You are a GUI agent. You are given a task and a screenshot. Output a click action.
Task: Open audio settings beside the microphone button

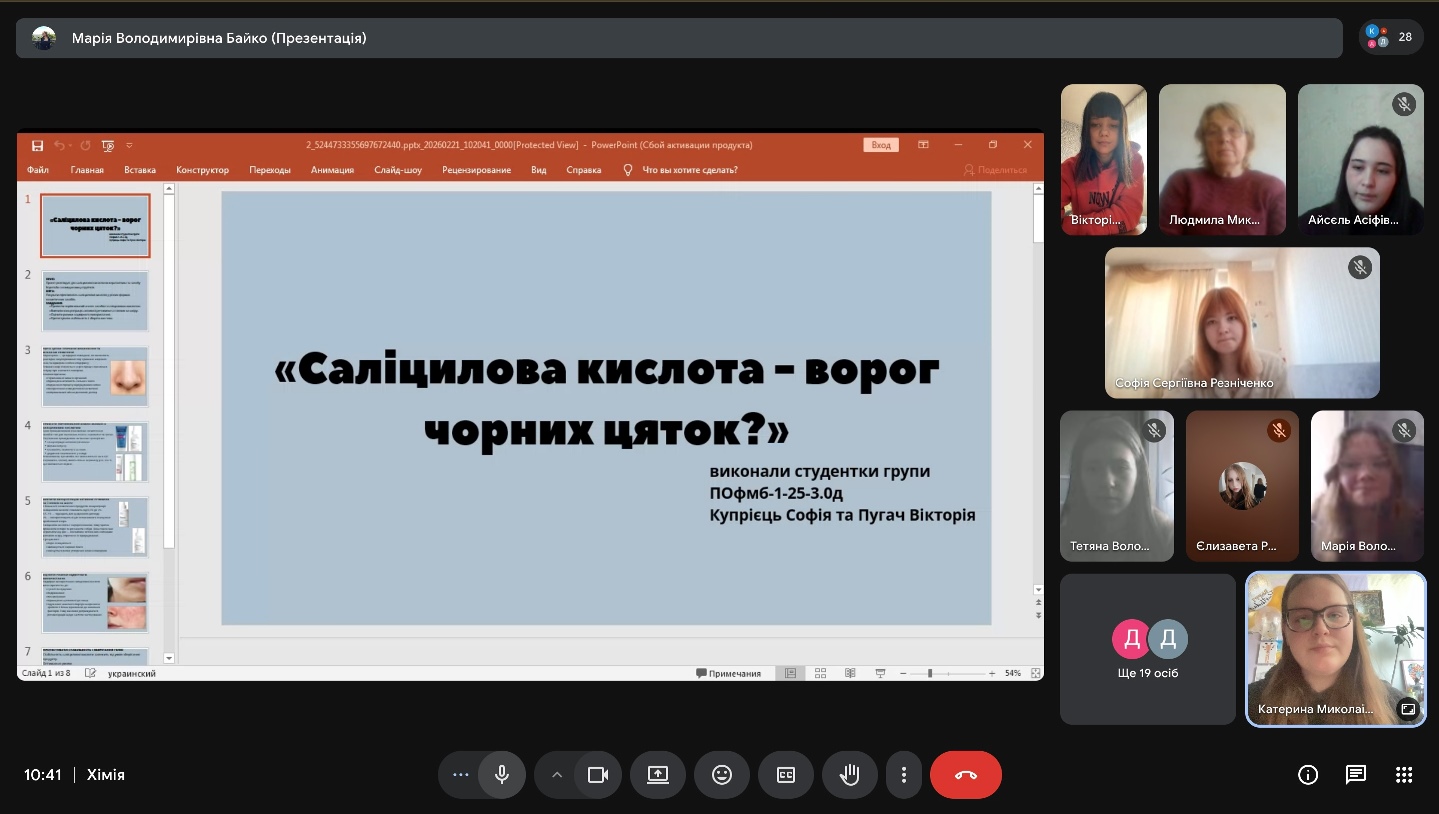tap(460, 775)
